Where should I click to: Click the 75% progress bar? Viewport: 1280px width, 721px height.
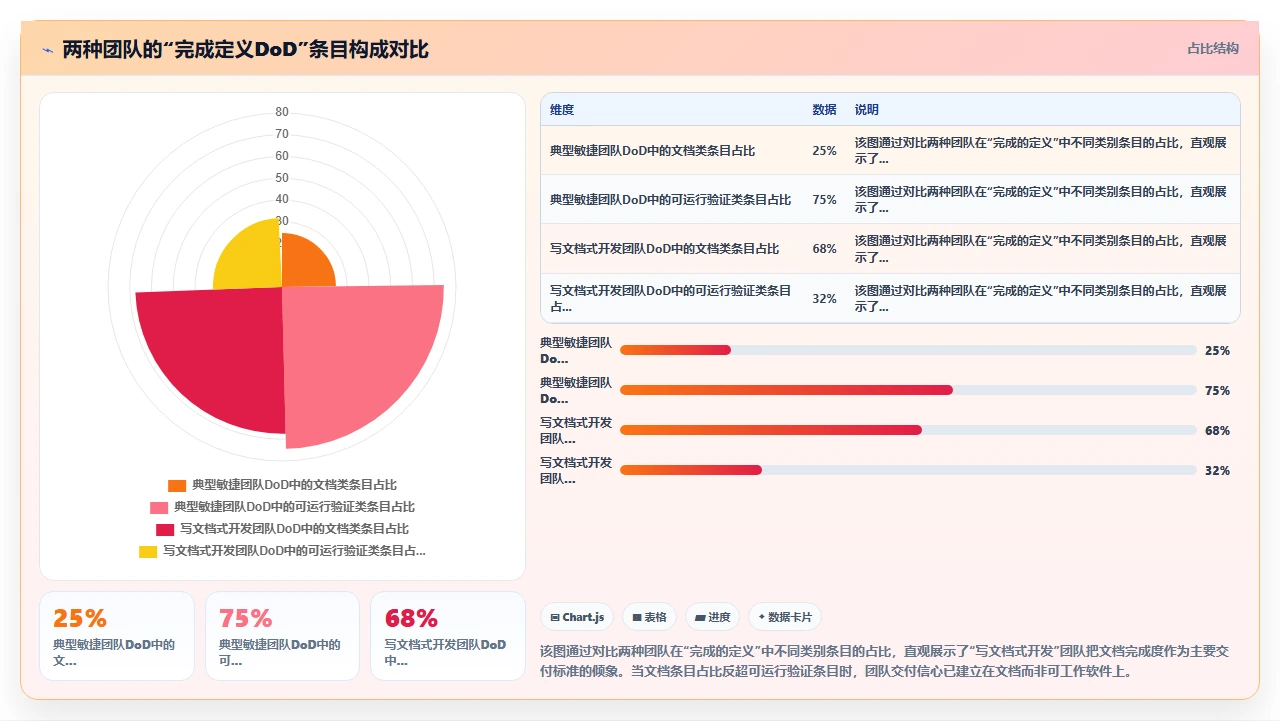point(908,390)
